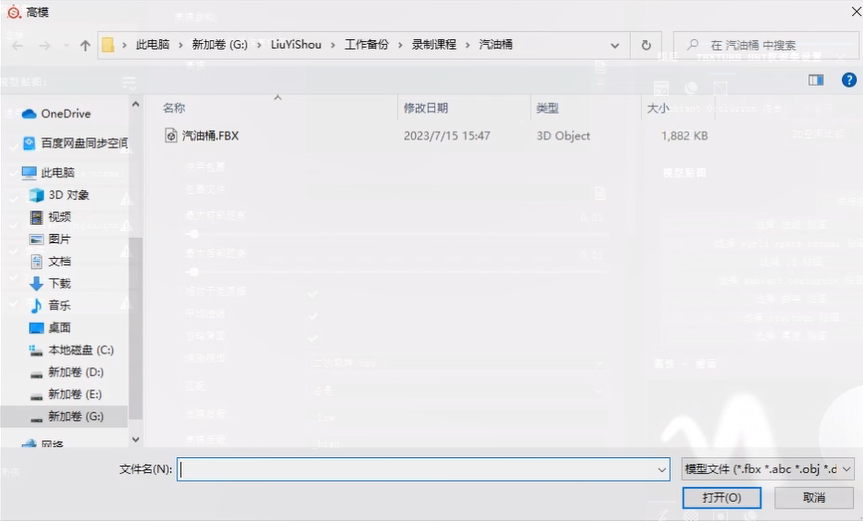Go up one folder level with up arrow
The width and height of the screenshot is (863, 521).
(x=85, y=46)
